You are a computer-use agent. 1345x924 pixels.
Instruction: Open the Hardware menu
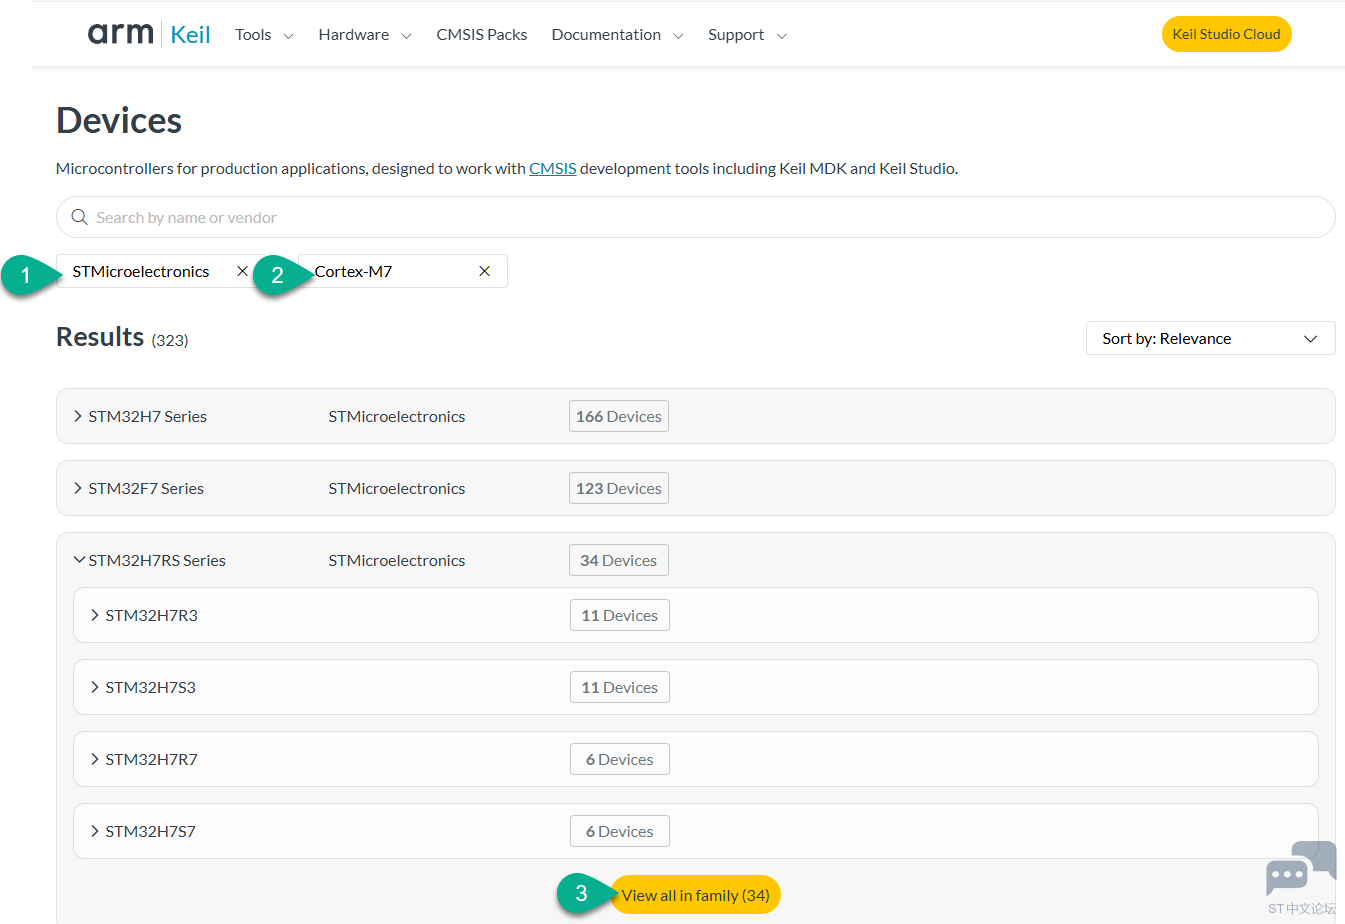tap(365, 35)
